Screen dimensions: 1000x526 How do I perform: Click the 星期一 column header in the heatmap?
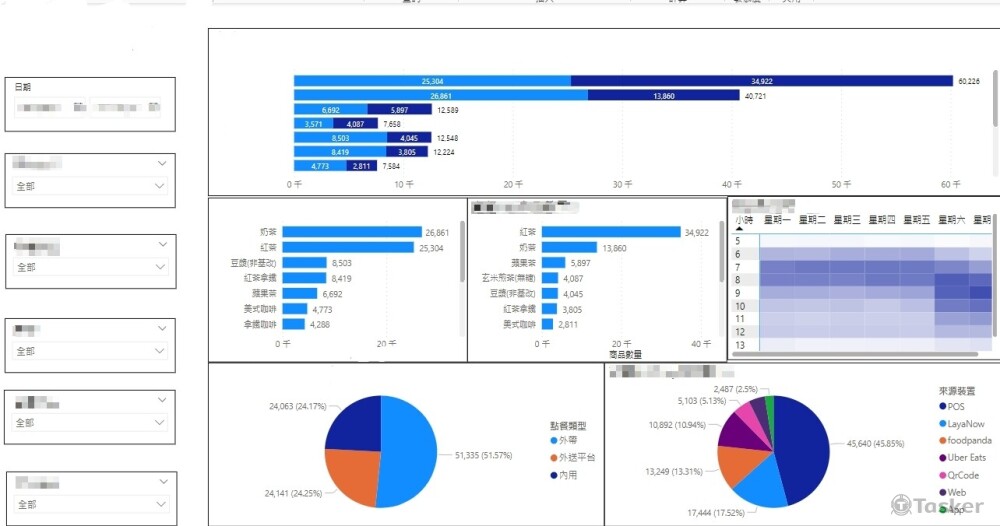(x=777, y=219)
